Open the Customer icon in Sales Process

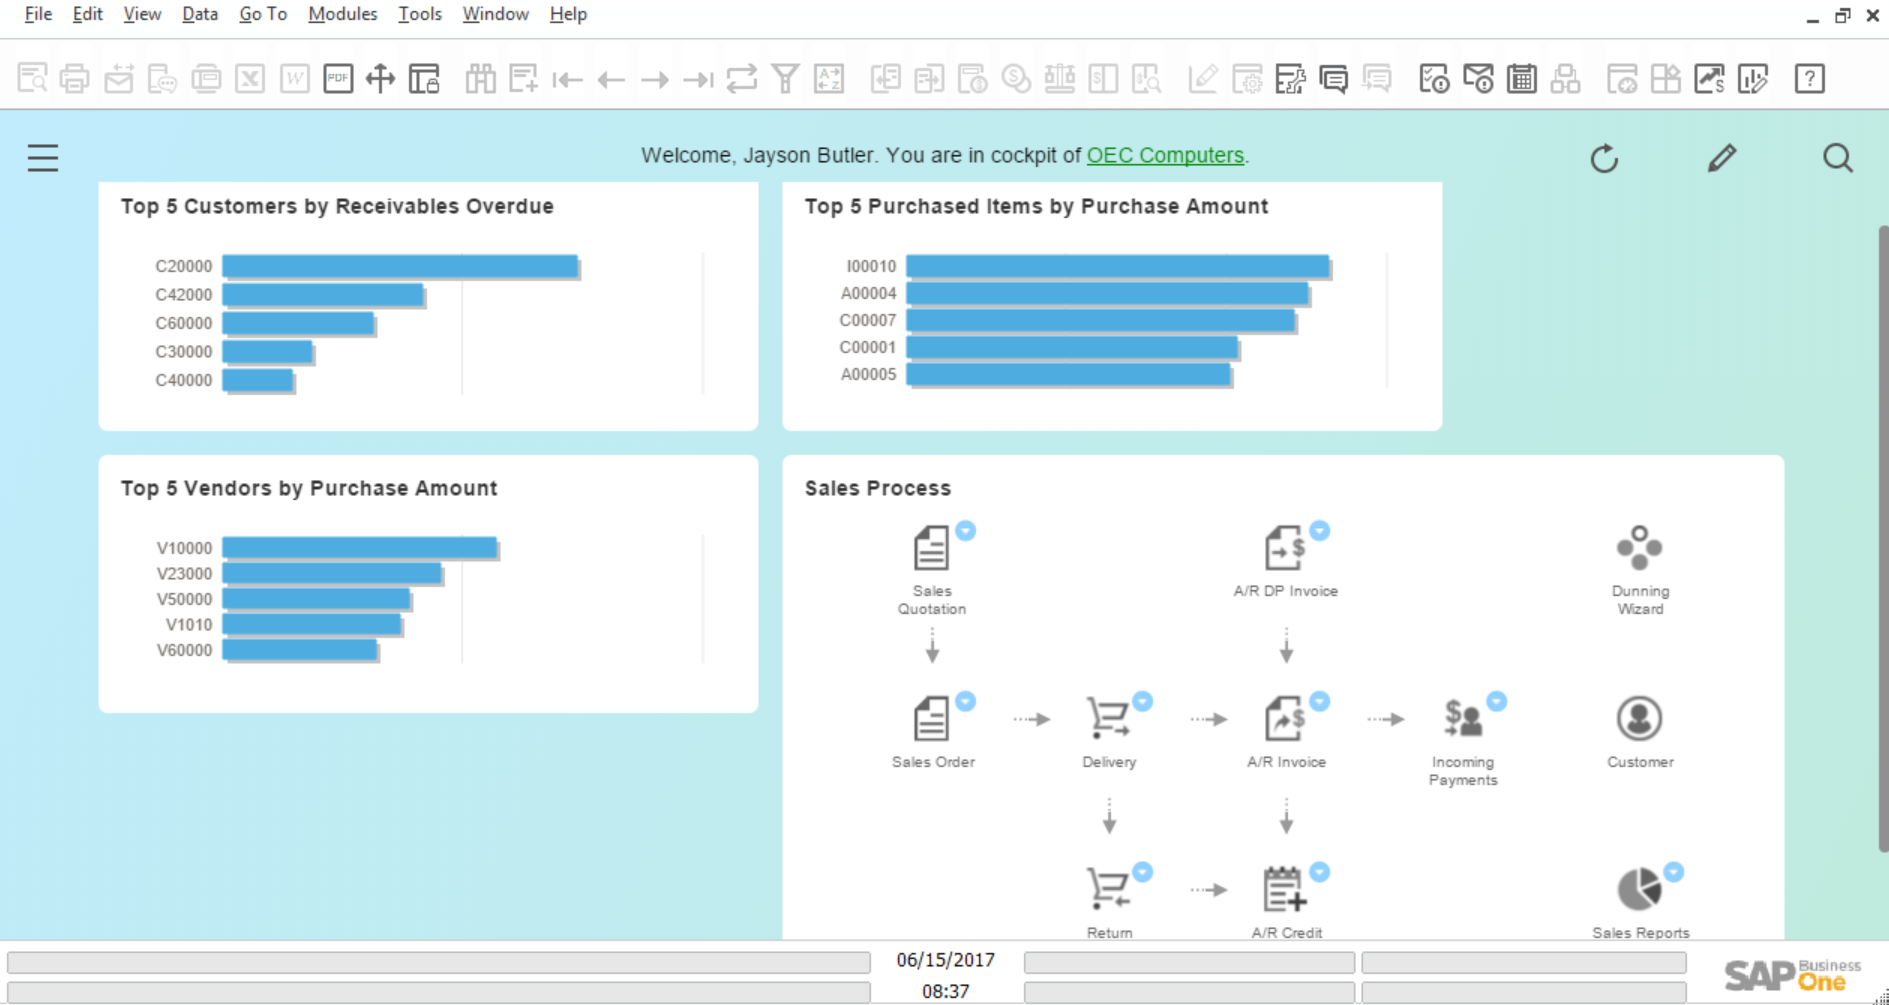tap(1639, 720)
